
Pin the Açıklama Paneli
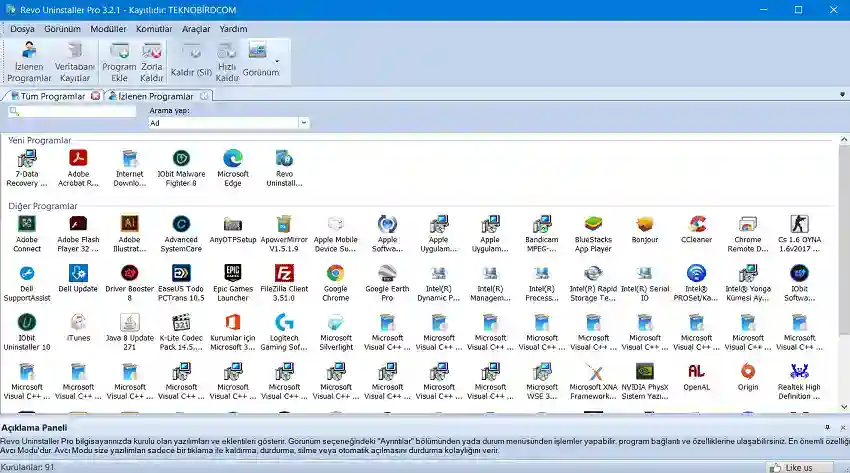[x=827, y=427]
